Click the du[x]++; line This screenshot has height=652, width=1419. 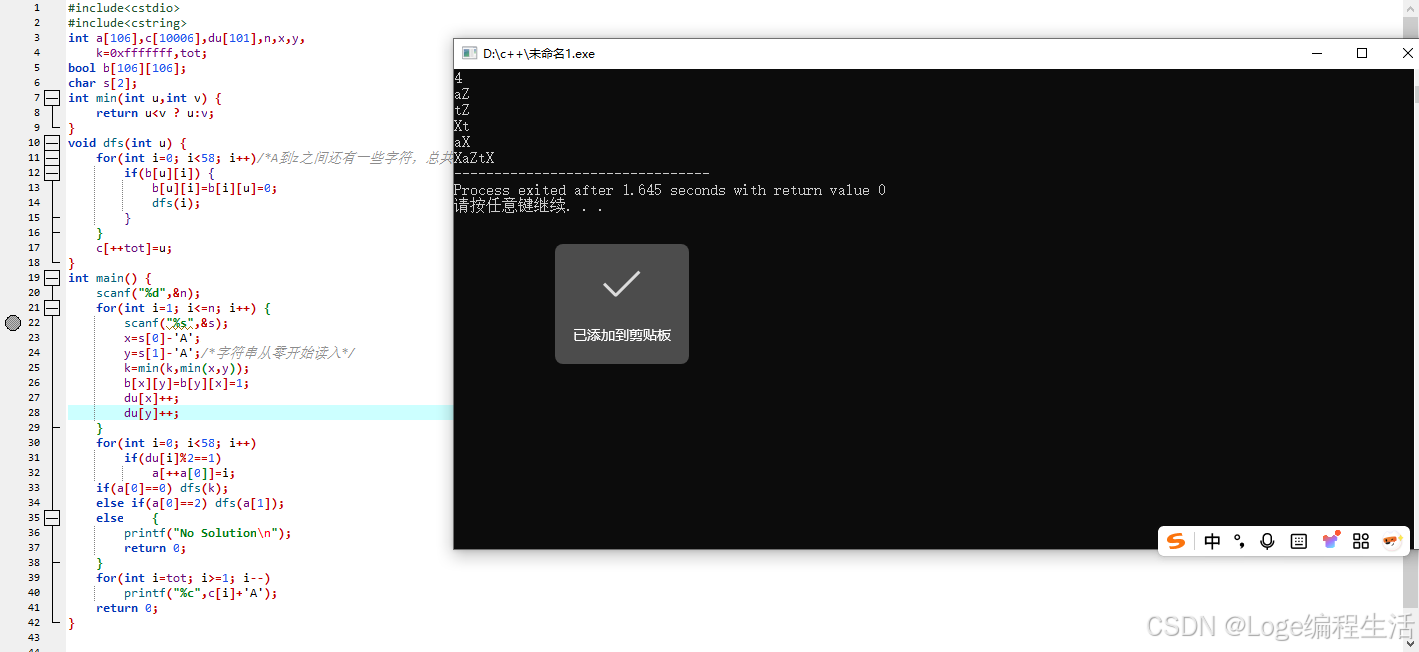click(152, 398)
